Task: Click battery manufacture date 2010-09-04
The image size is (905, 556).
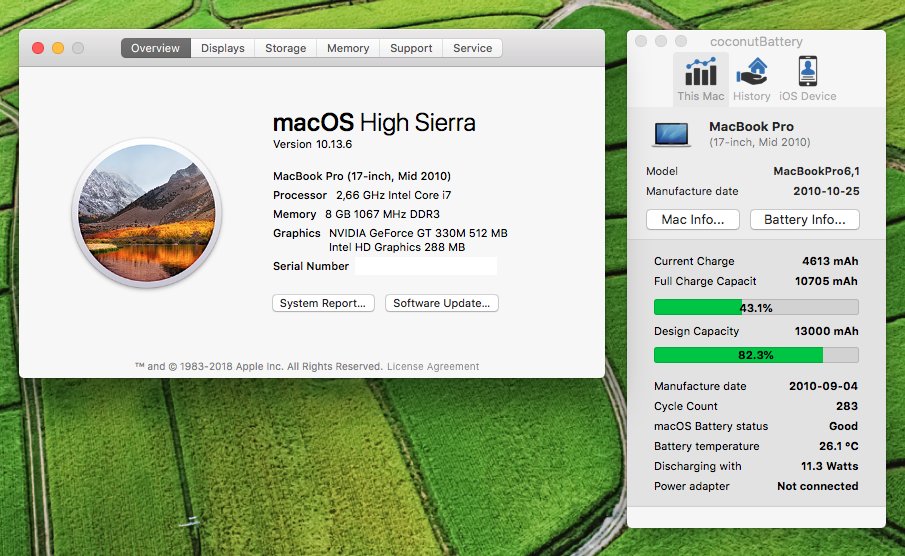Action: 824,386
